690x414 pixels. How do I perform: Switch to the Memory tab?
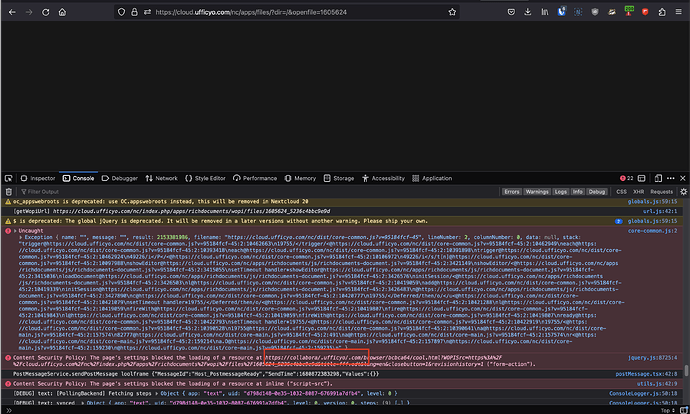(300, 178)
